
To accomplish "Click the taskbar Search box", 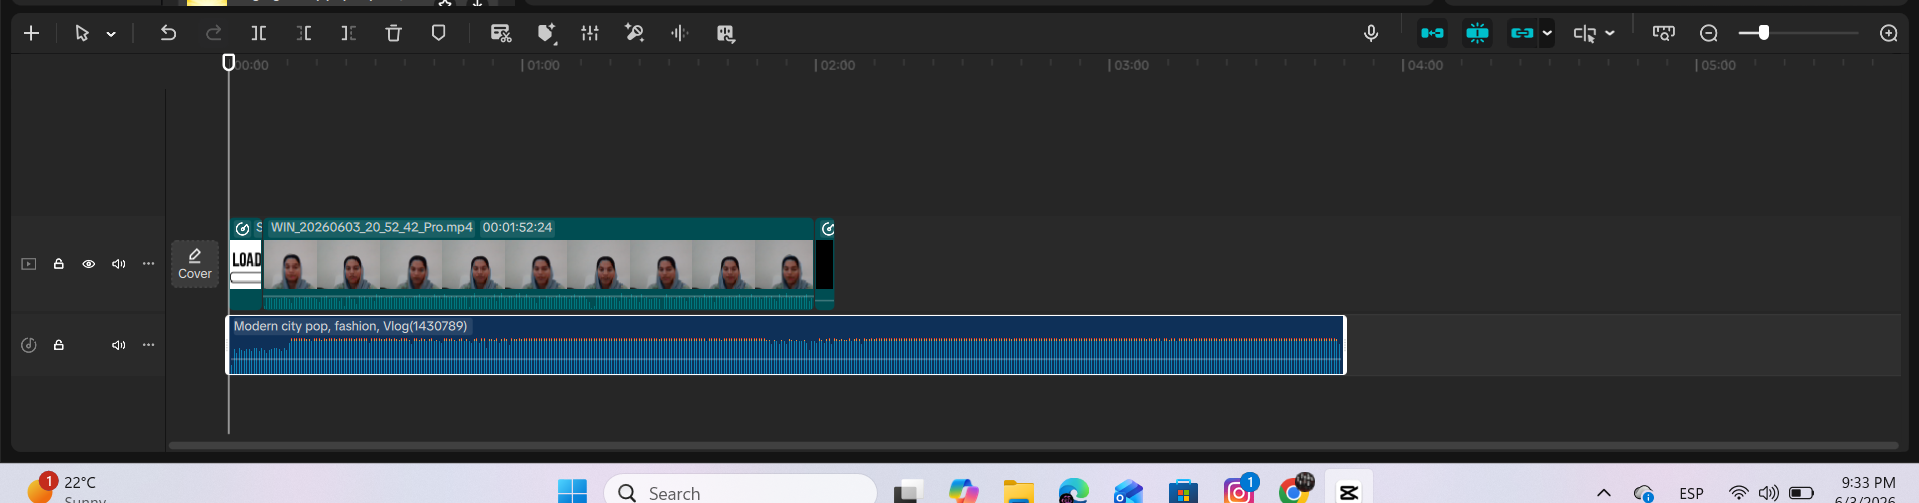I will click(740, 491).
